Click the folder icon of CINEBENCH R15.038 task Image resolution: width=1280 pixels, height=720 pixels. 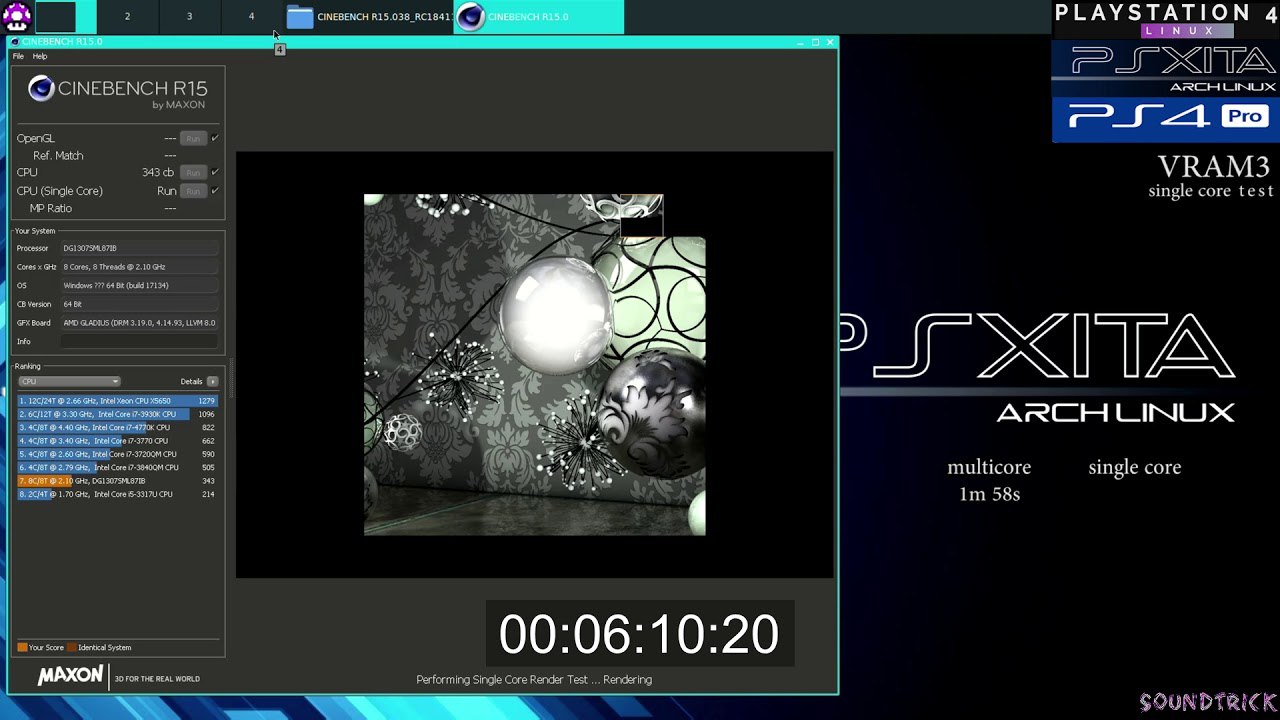(300, 17)
